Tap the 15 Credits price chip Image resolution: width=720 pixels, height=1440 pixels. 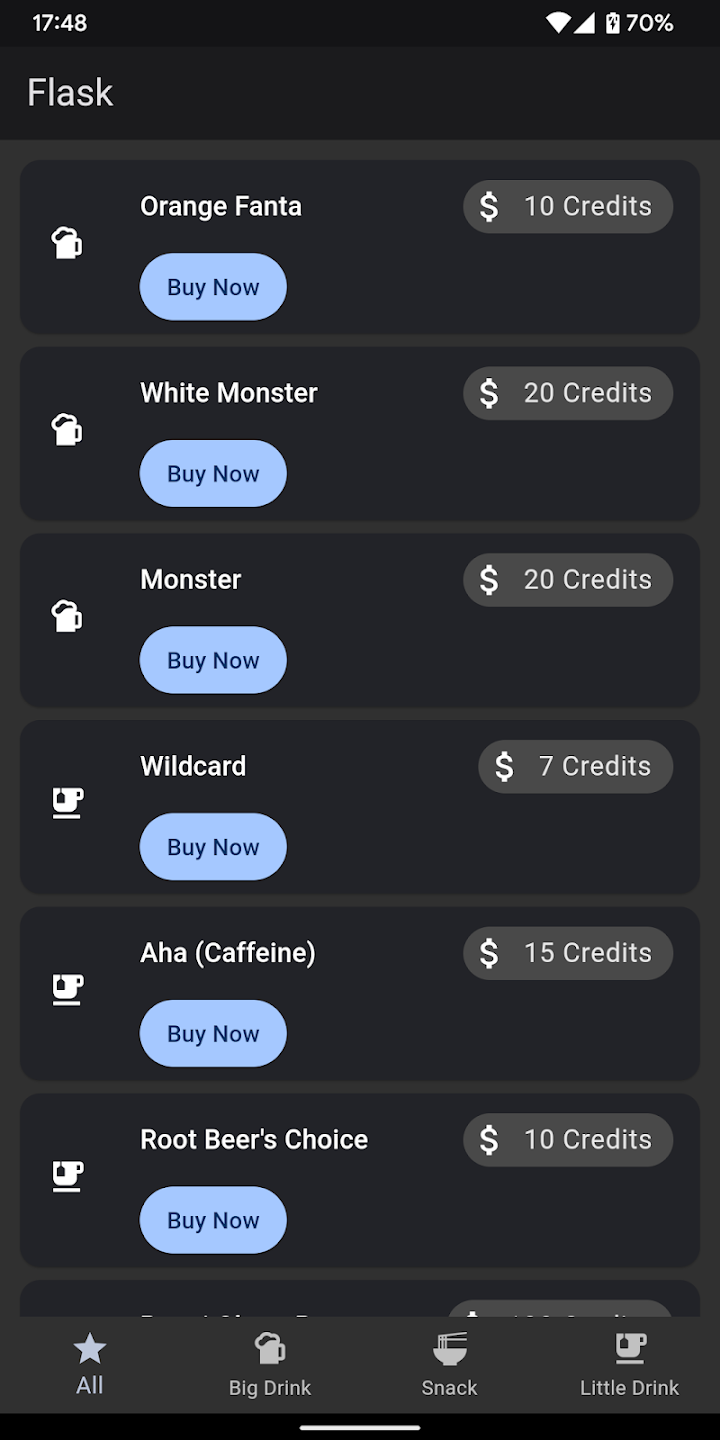tap(568, 953)
